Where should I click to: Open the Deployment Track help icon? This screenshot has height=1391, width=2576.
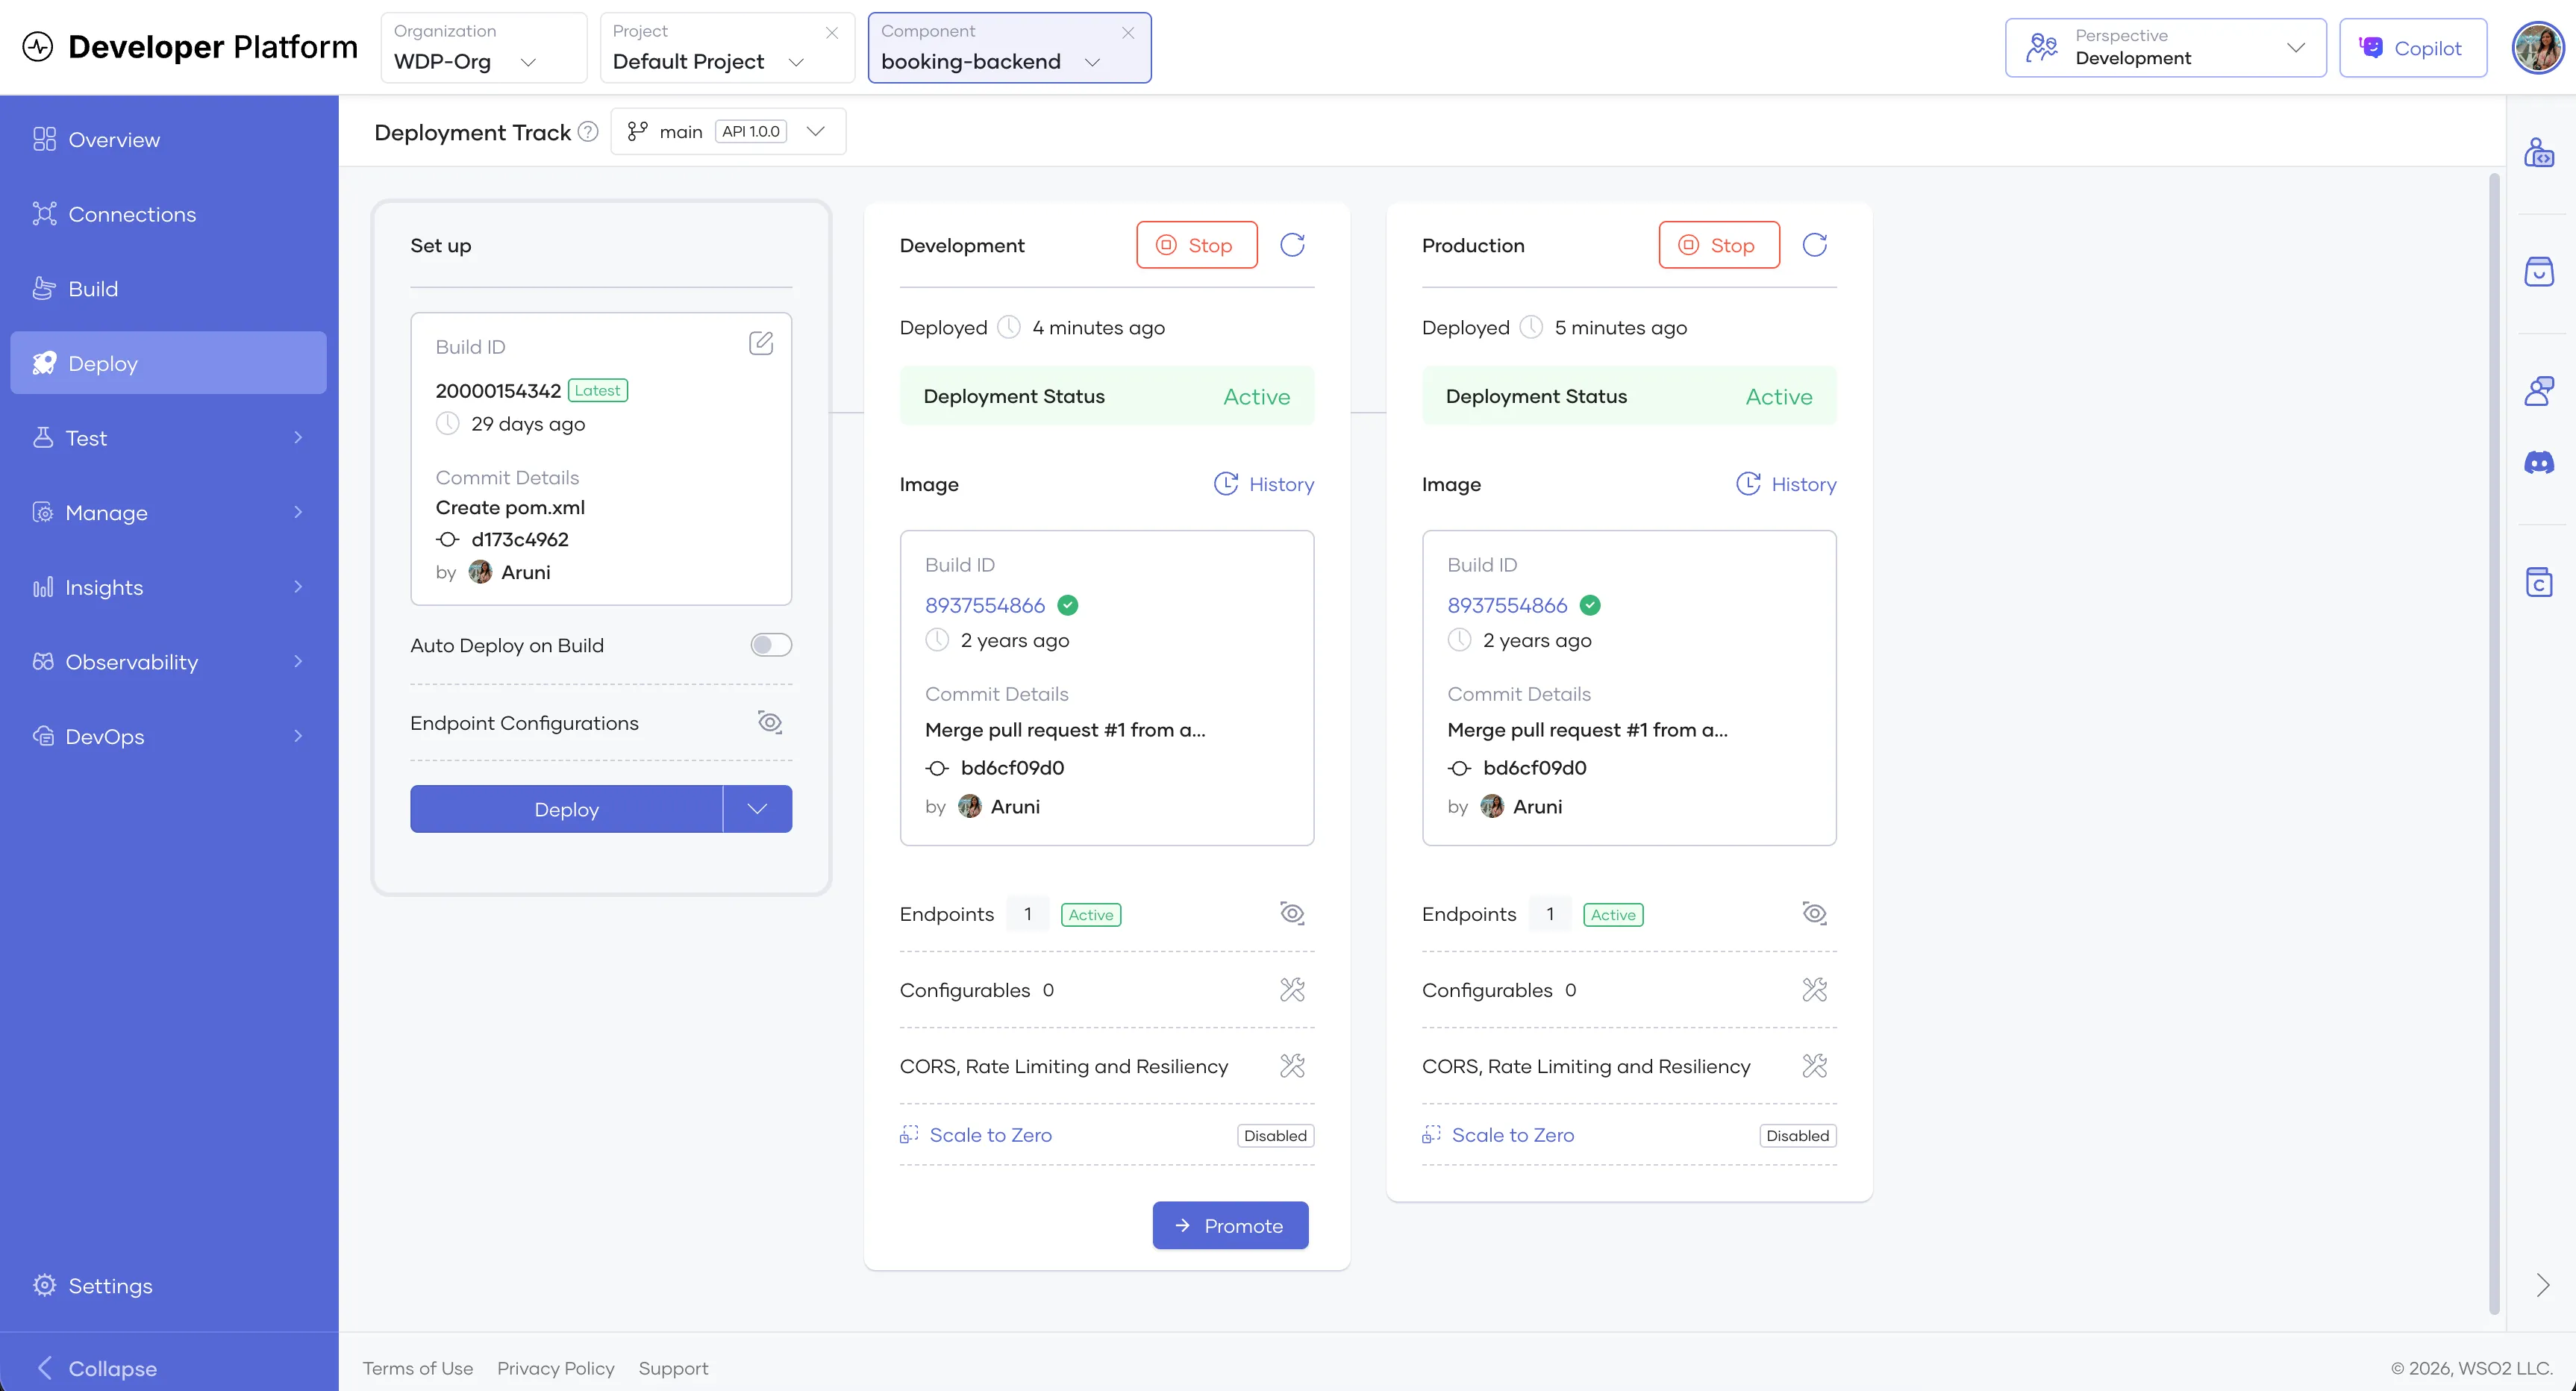coord(588,131)
